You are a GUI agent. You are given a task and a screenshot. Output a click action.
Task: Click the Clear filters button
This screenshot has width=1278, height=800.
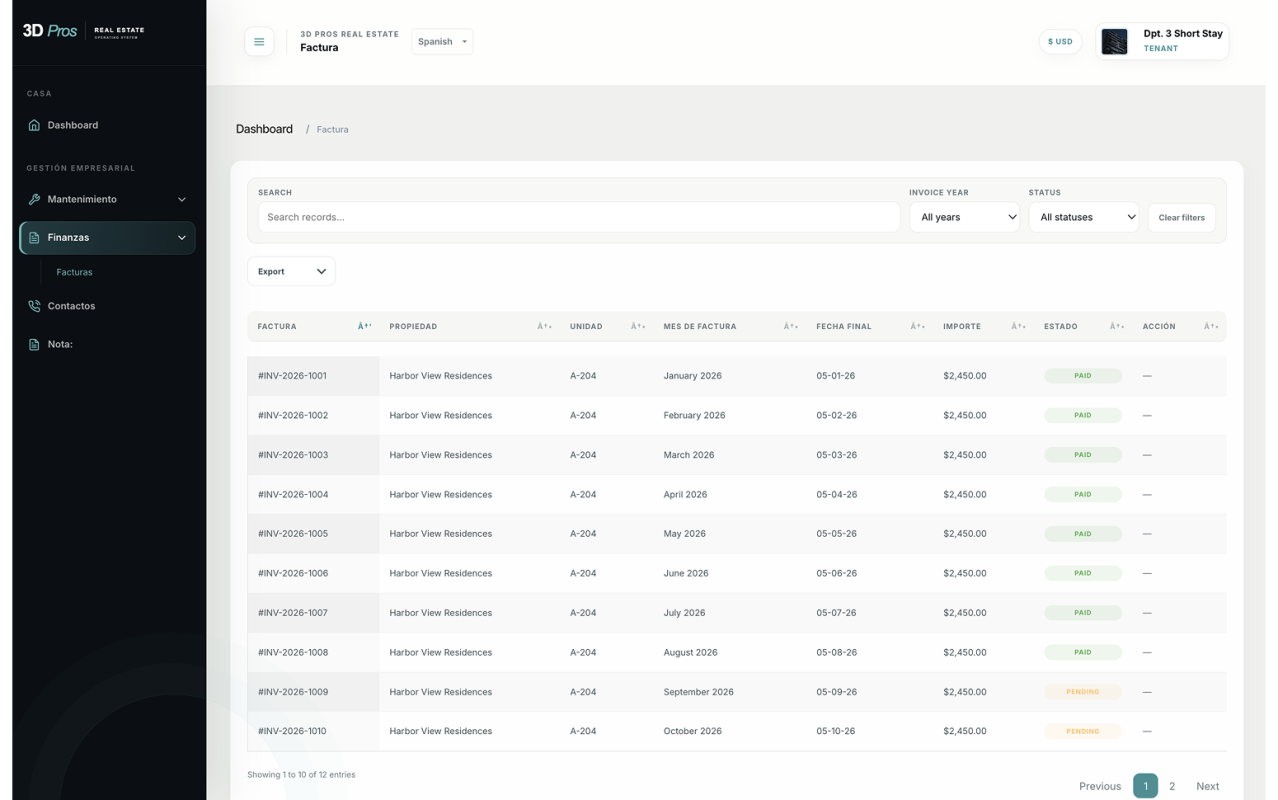[x=1182, y=217]
